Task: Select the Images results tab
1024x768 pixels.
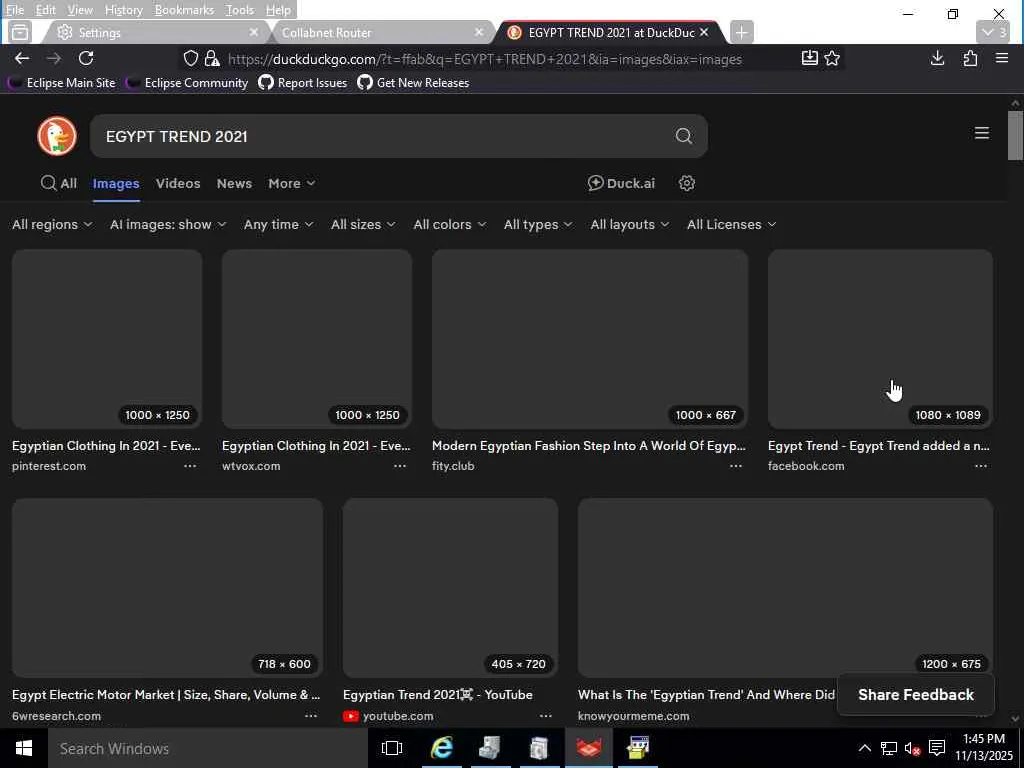Action: [116, 184]
